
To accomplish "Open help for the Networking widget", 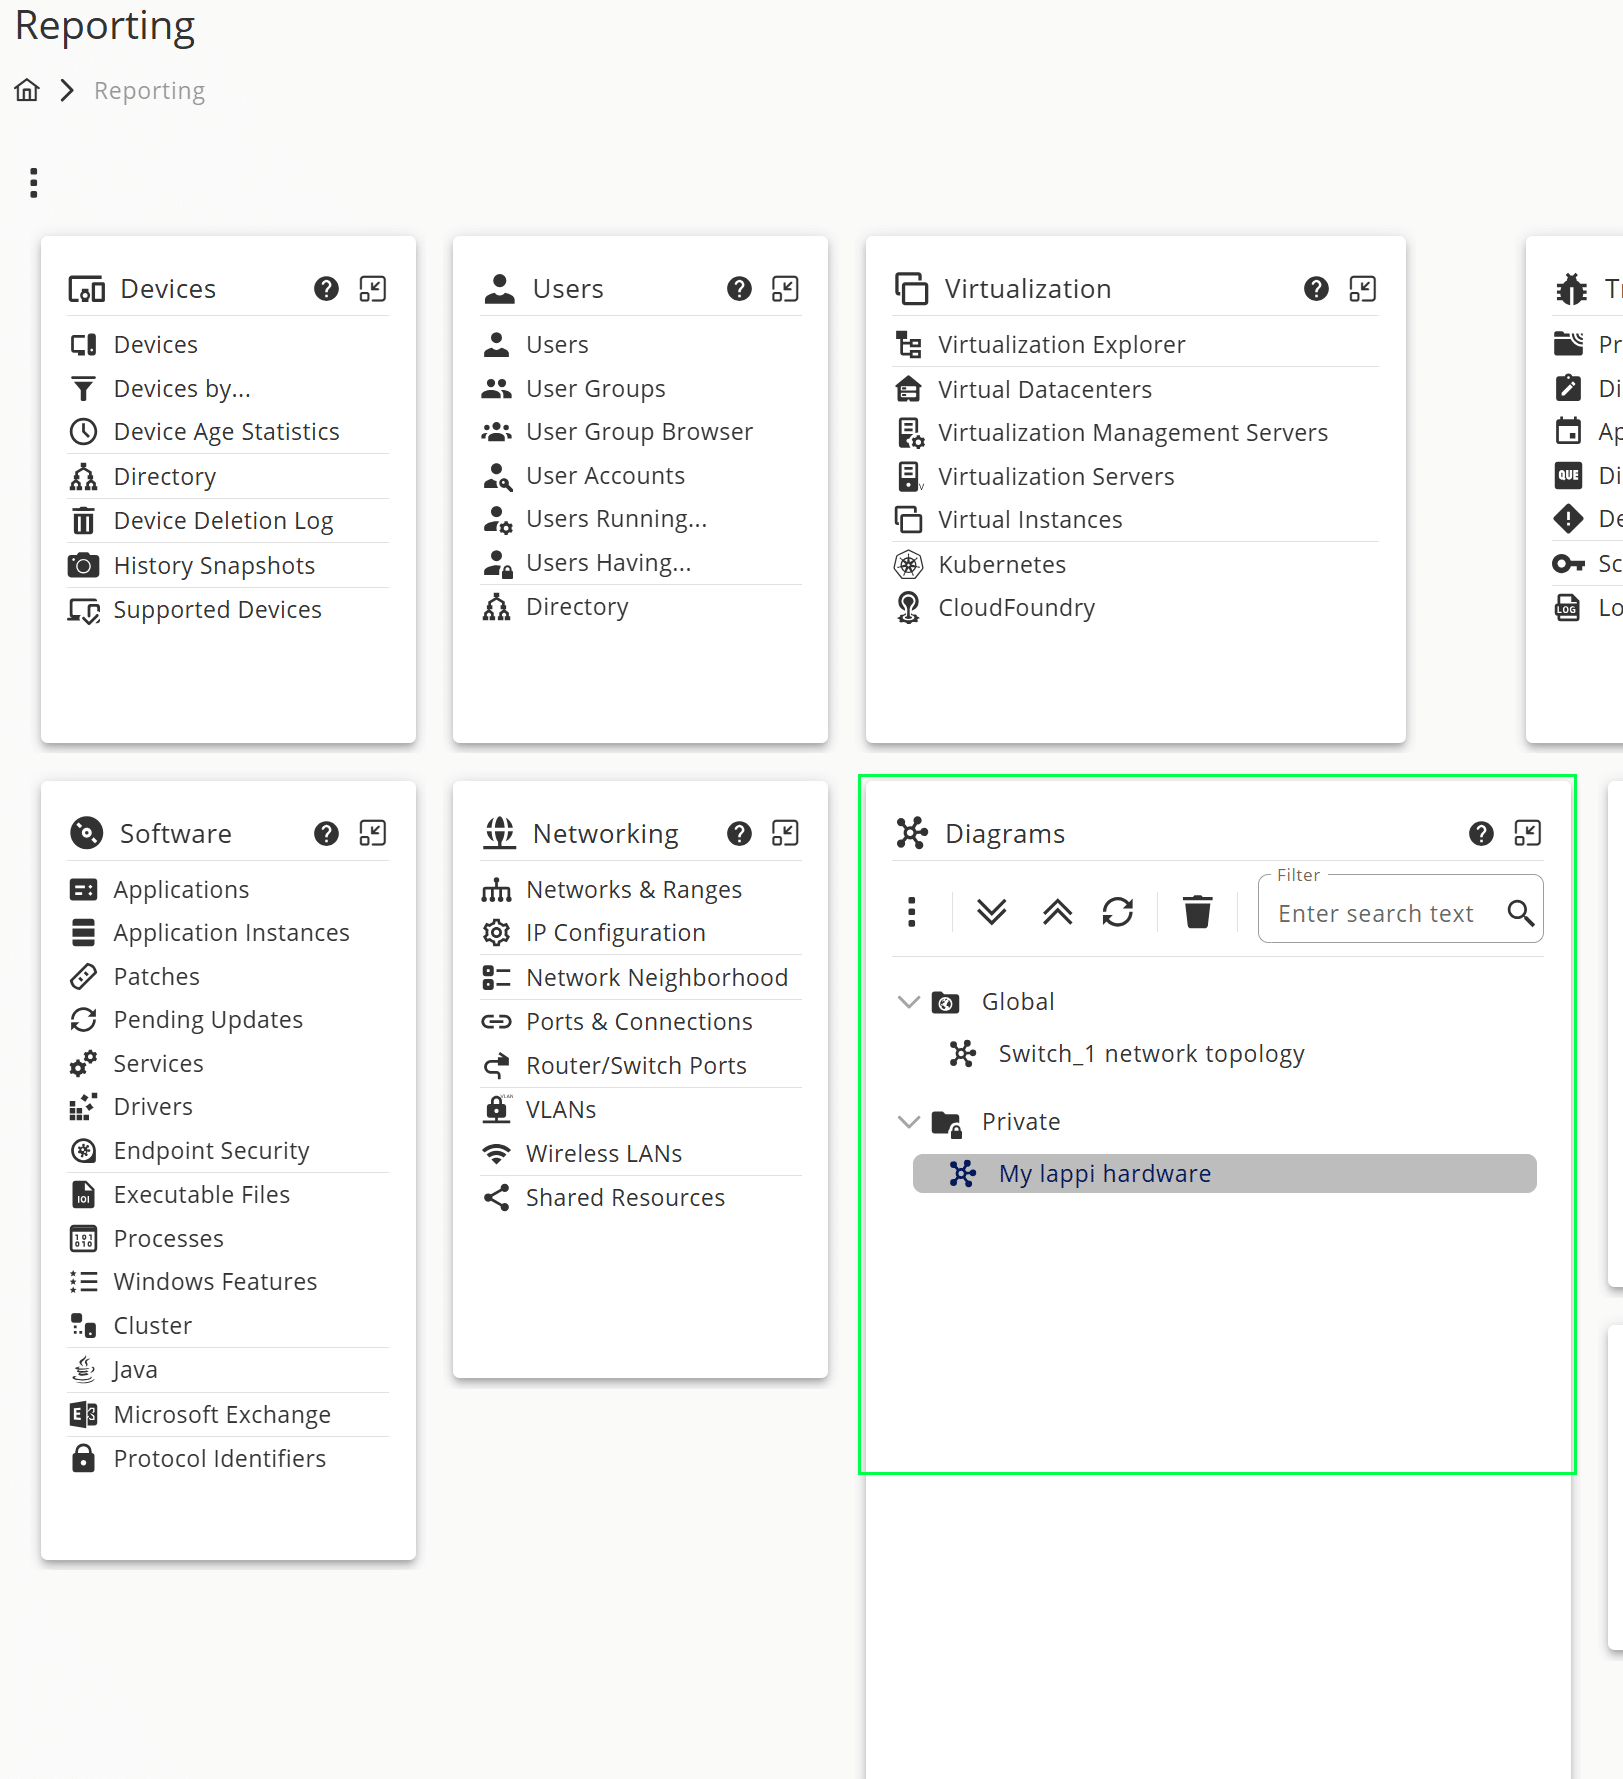I will pyautogui.click(x=739, y=833).
